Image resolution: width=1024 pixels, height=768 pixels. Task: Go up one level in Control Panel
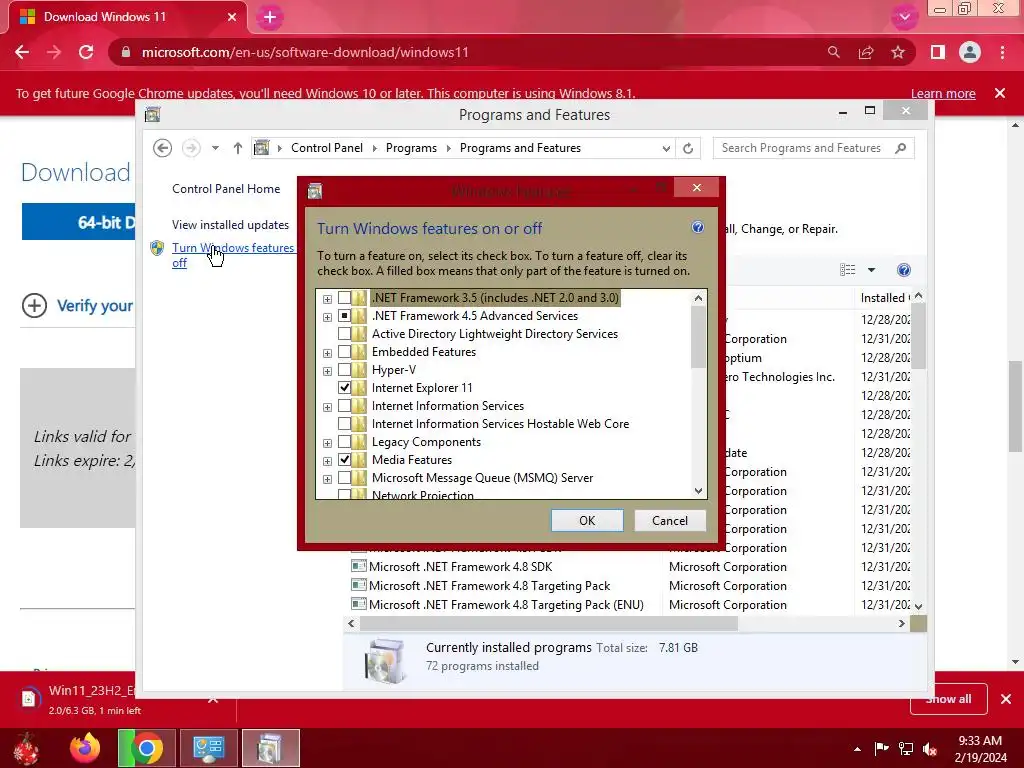(238, 148)
